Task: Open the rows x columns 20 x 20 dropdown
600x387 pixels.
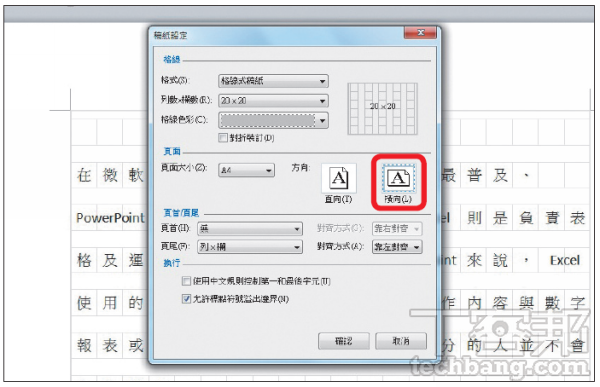Action: (x=273, y=101)
